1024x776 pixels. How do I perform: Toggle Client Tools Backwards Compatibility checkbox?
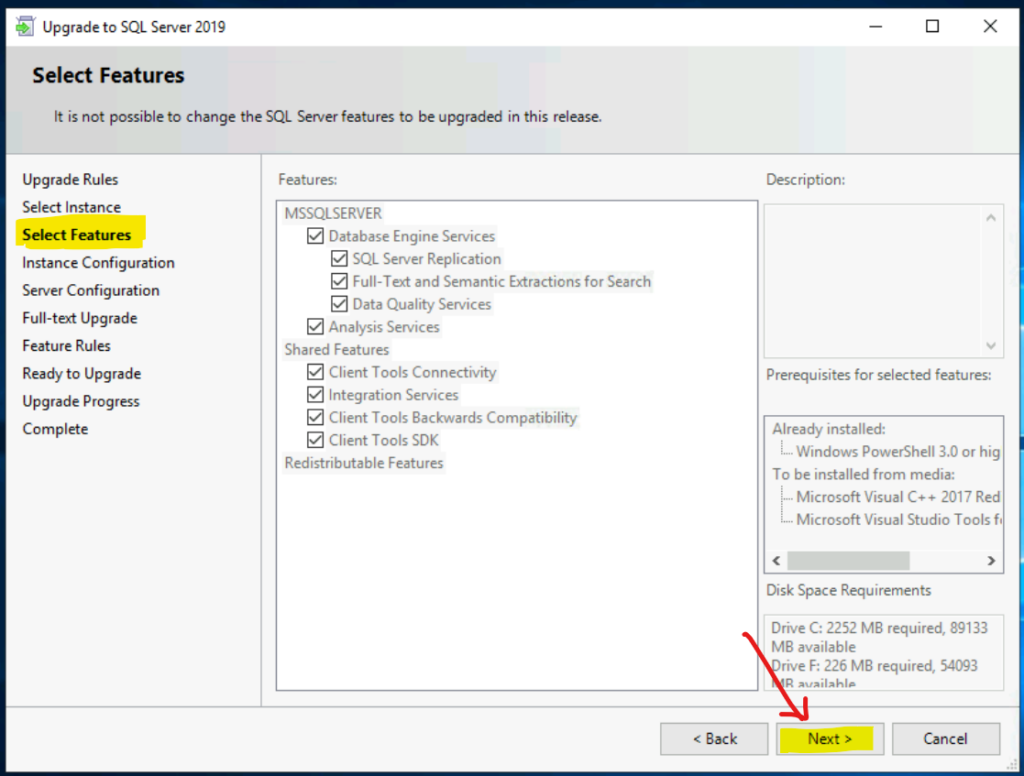click(x=315, y=417)
